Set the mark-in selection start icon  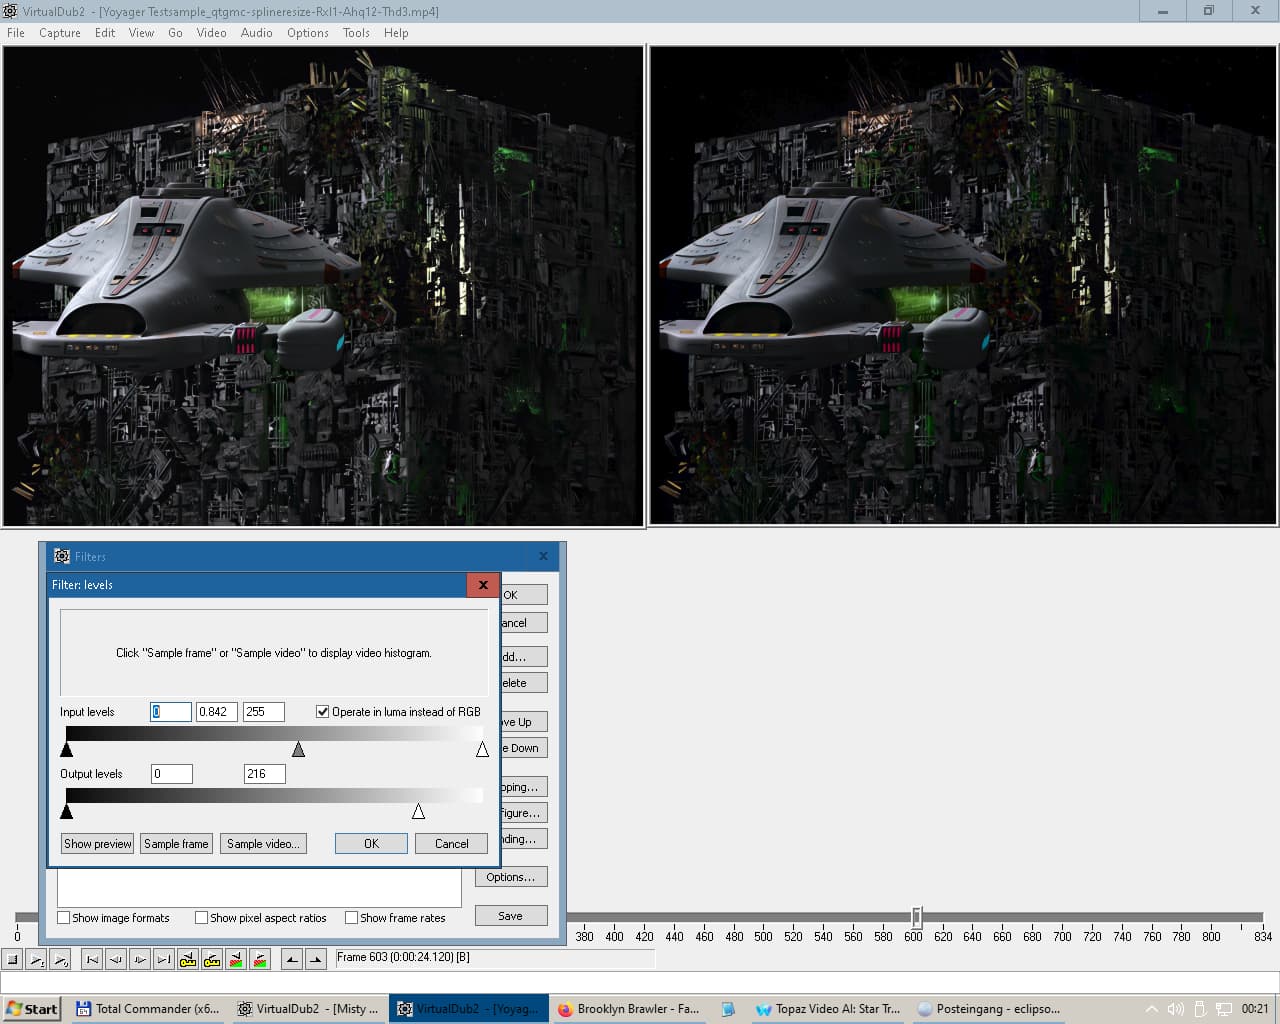click(x=292, y=959)
